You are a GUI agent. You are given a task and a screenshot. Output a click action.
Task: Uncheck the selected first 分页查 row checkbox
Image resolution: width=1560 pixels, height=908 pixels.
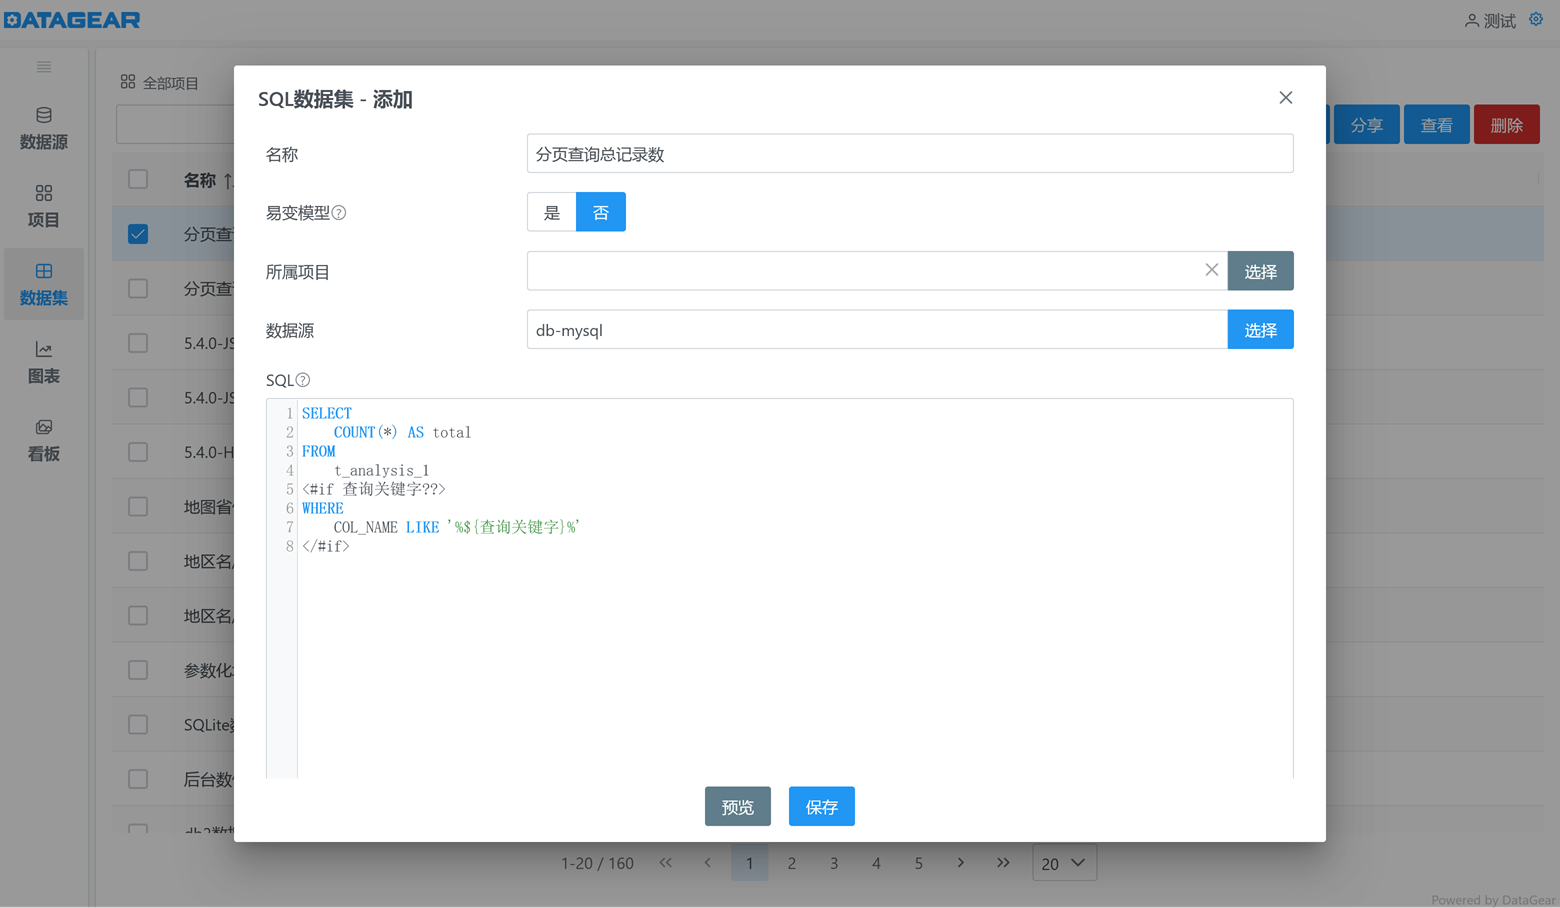click(138, 234)
